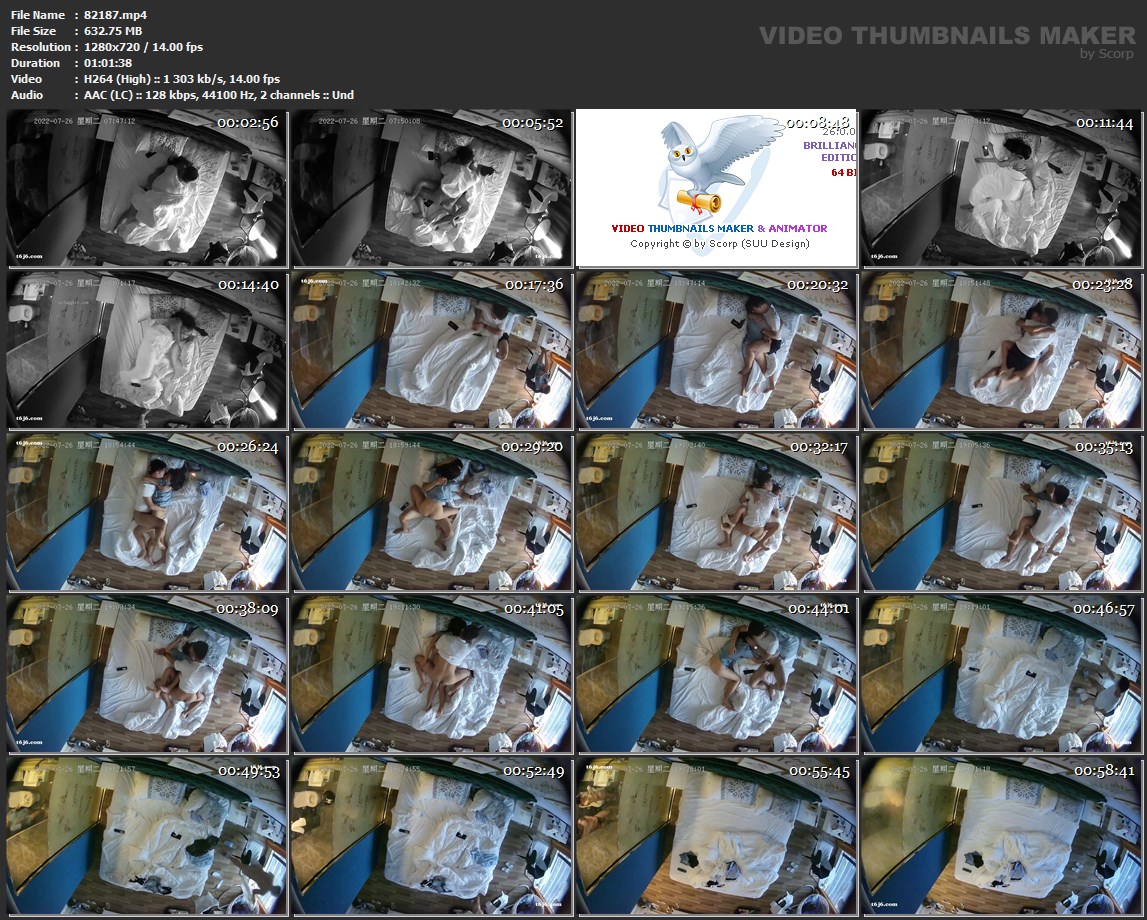1147x920 pixels.
Task: Click the thumbnail timestamped 00:11:44
Action: pyautogui.click(x=1001, y=188)
